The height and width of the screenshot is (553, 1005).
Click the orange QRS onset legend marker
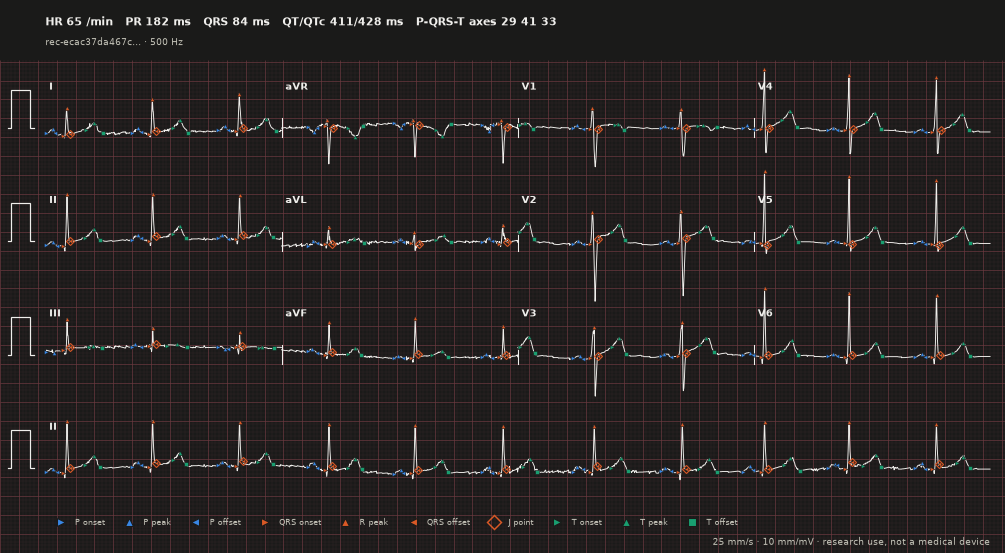pos(265,522)
